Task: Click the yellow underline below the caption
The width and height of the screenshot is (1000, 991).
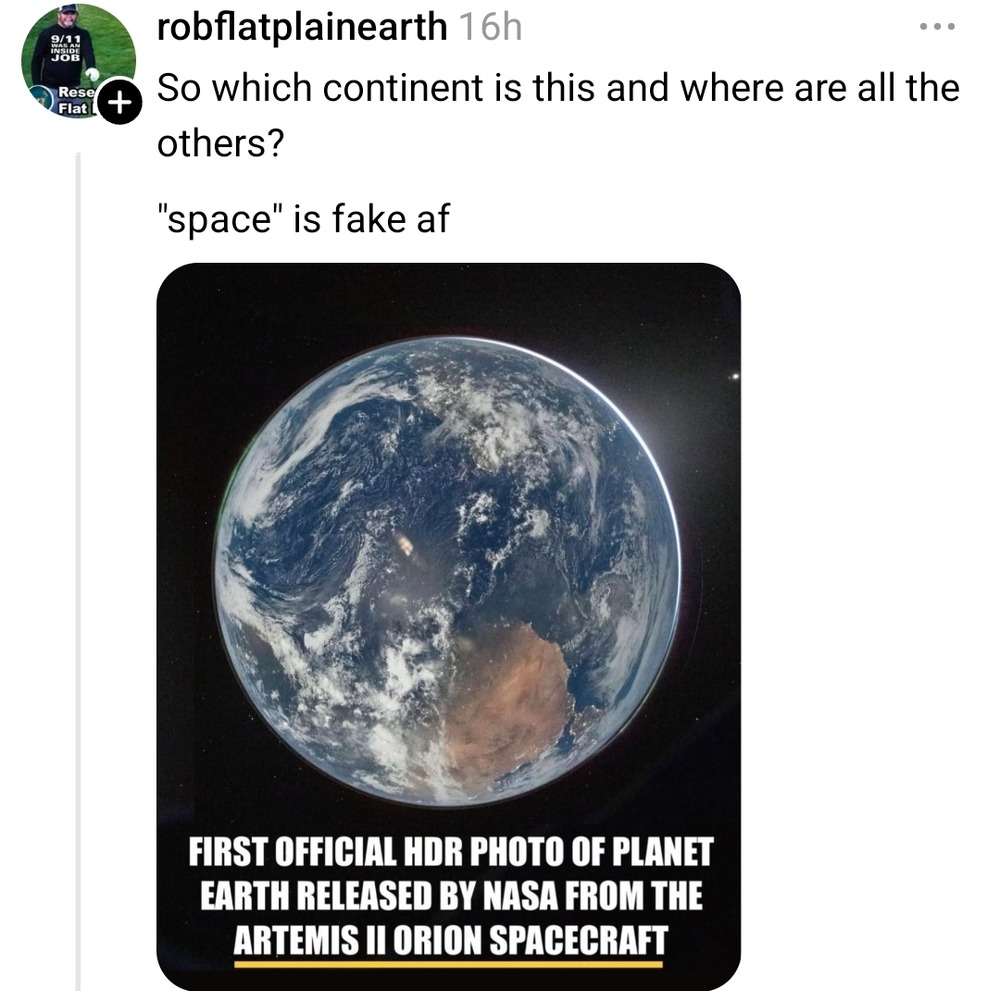Action: point(449,965)
